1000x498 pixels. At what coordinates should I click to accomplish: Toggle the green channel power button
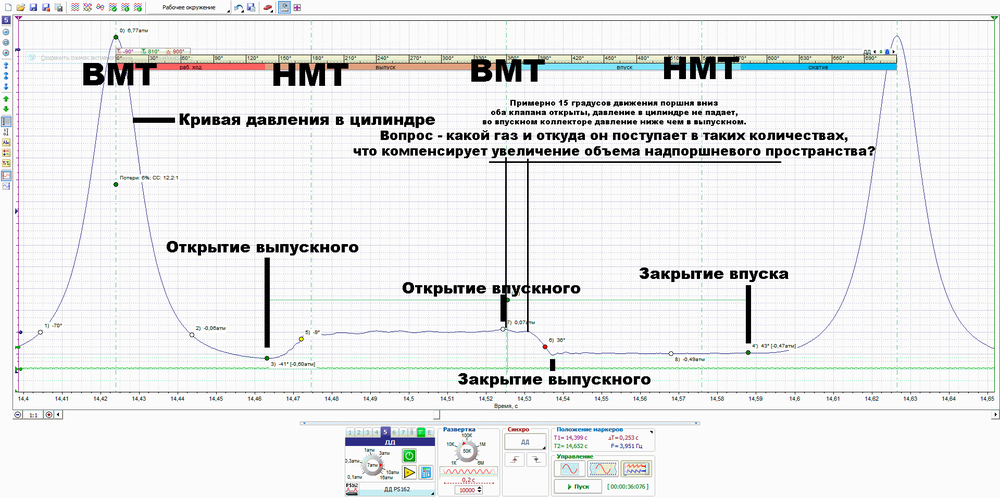[x=410, y=454]
